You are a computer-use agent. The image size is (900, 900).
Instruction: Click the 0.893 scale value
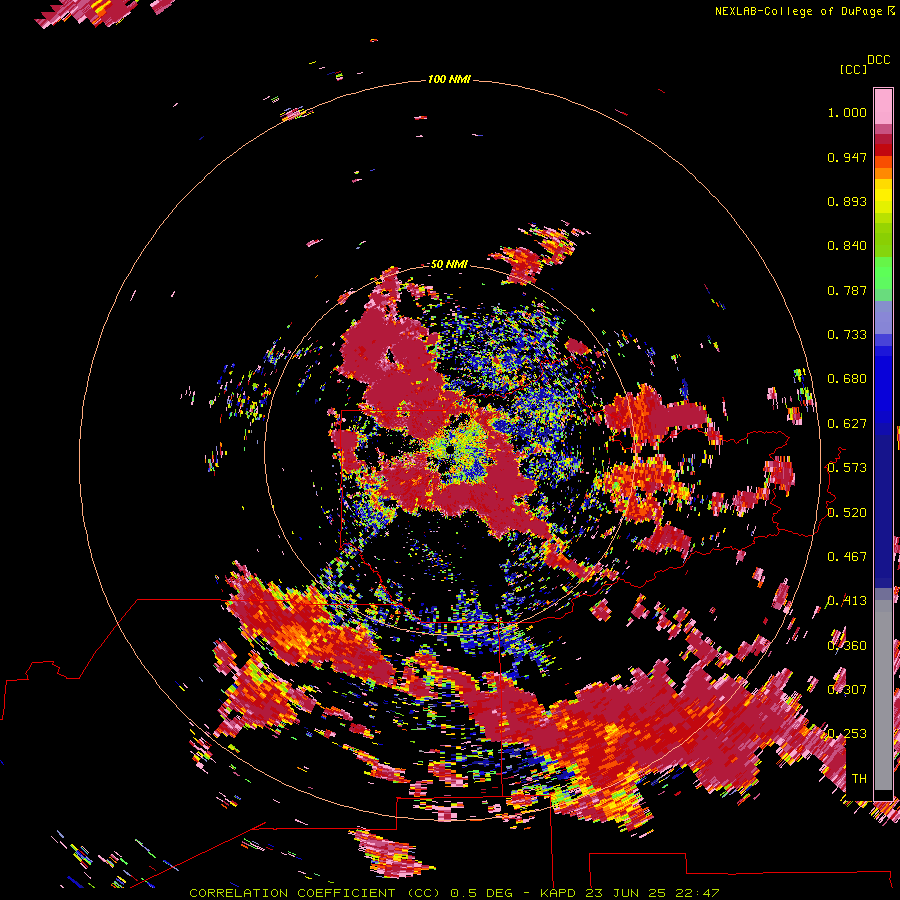point(847,201)
